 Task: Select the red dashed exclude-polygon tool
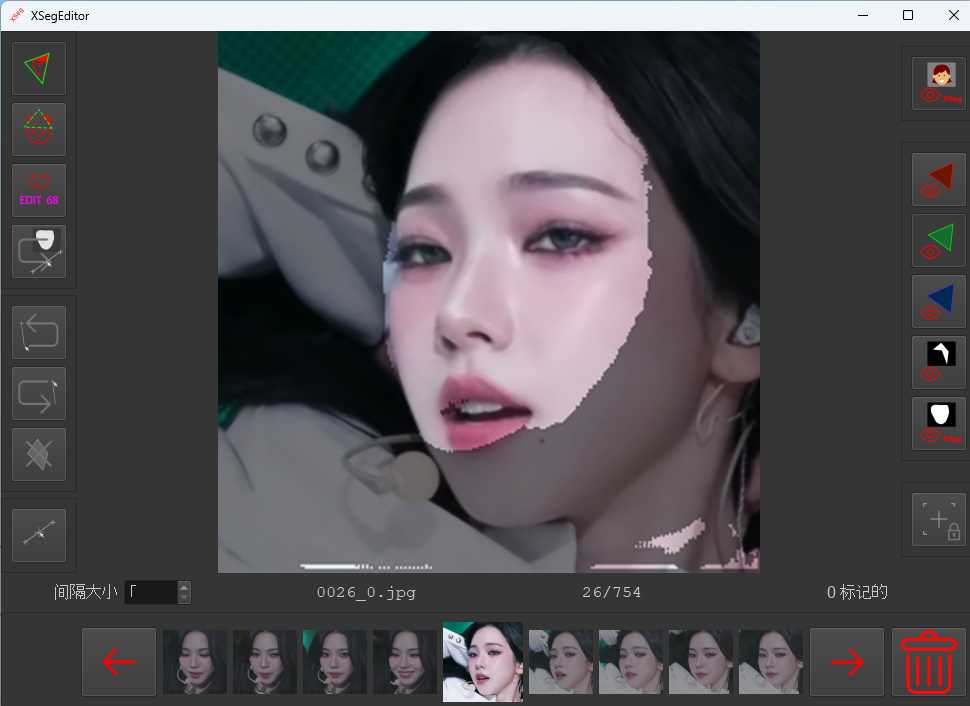[38, 129]
